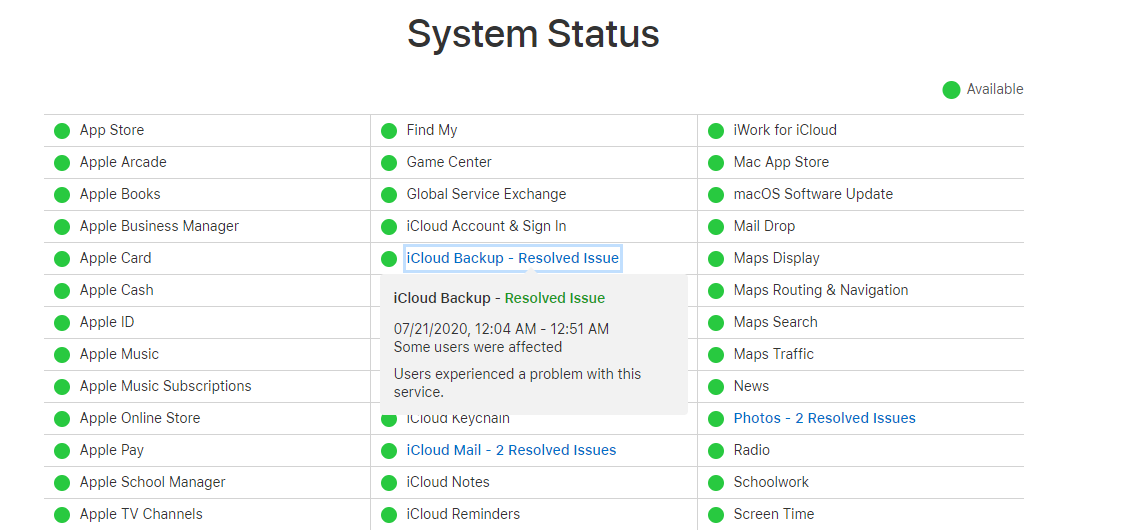
Task: Expand iCloud Mail 2 Resolved Issues
Action: pos(511,450)
